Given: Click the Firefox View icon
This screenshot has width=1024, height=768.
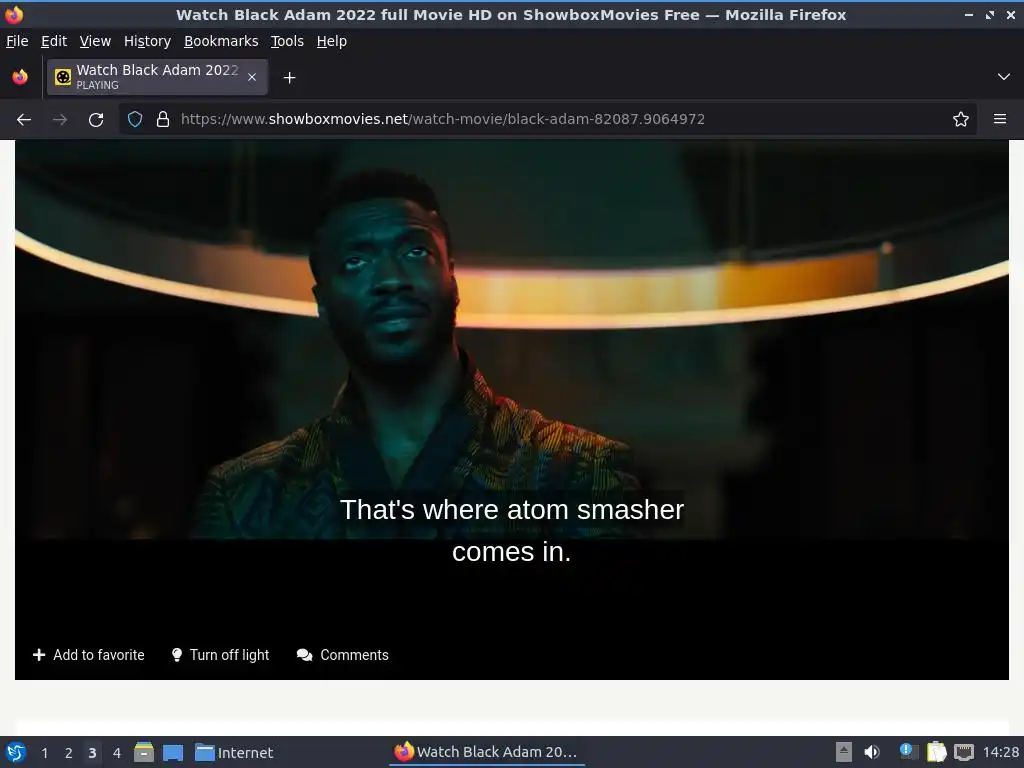Looking at the screenshot, I should [x=20, y=77].
